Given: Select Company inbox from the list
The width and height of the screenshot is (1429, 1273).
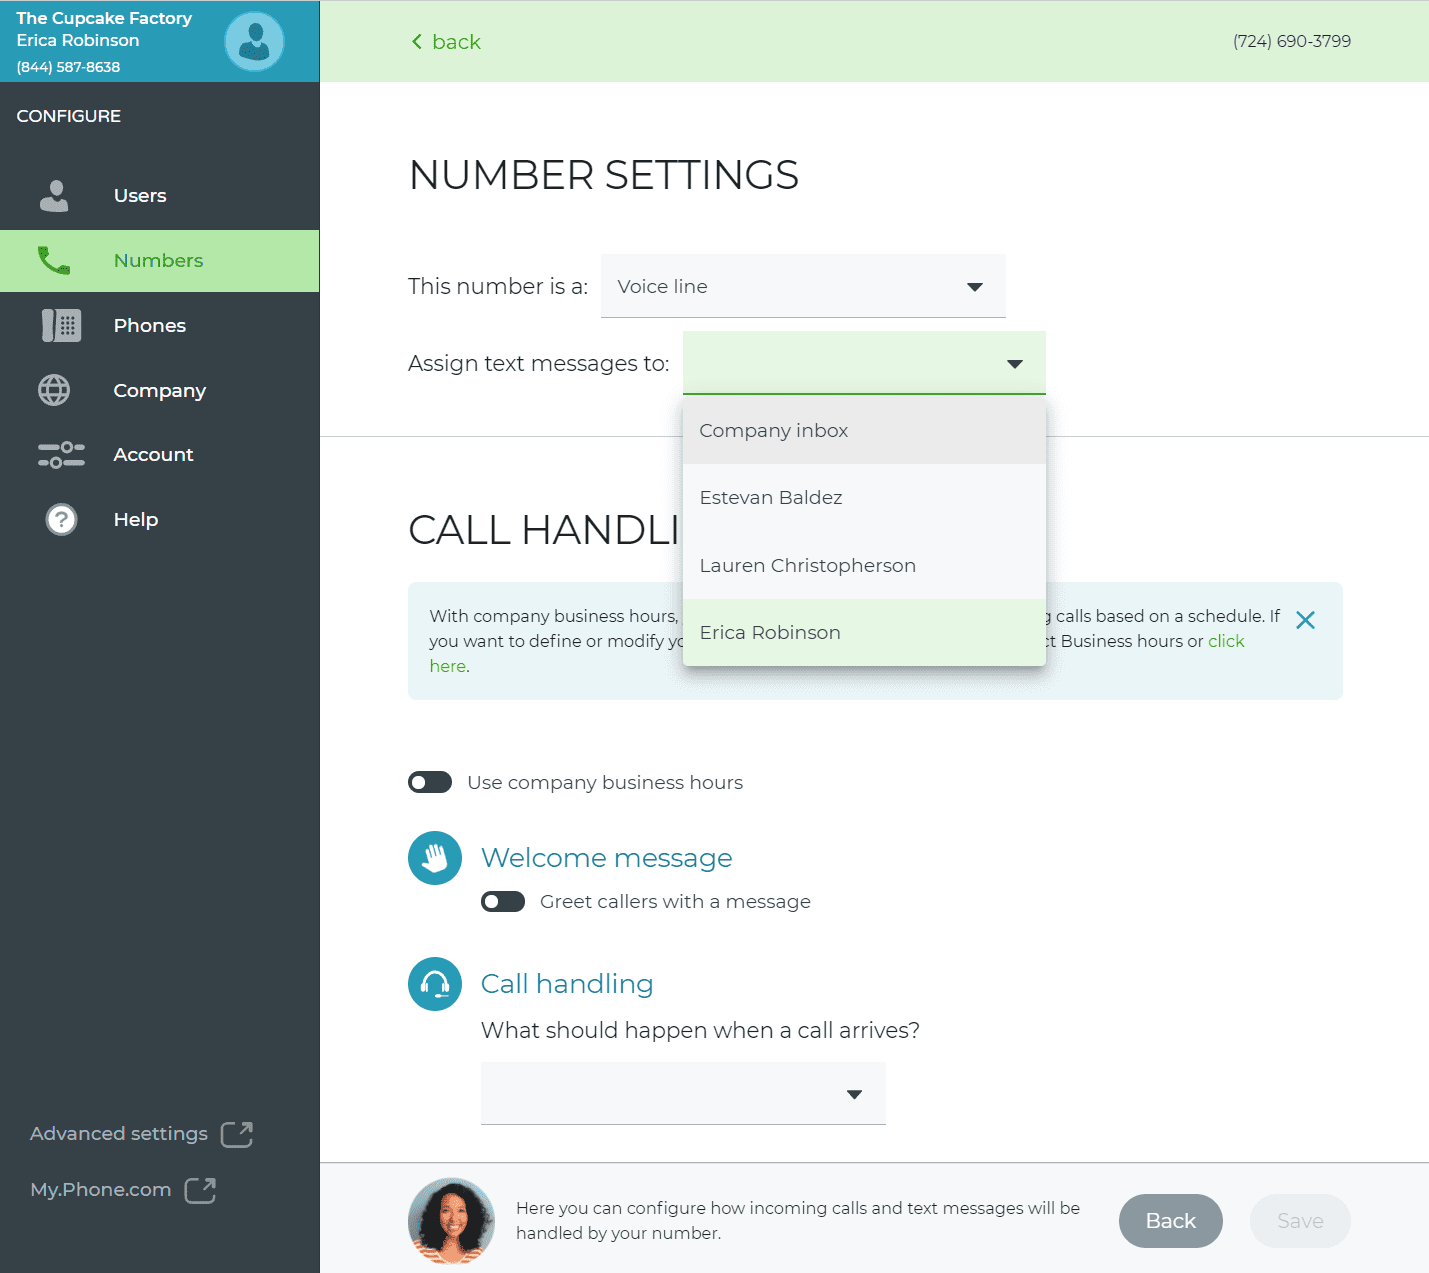Looking at the screenshot, I should tap(864, 430).
